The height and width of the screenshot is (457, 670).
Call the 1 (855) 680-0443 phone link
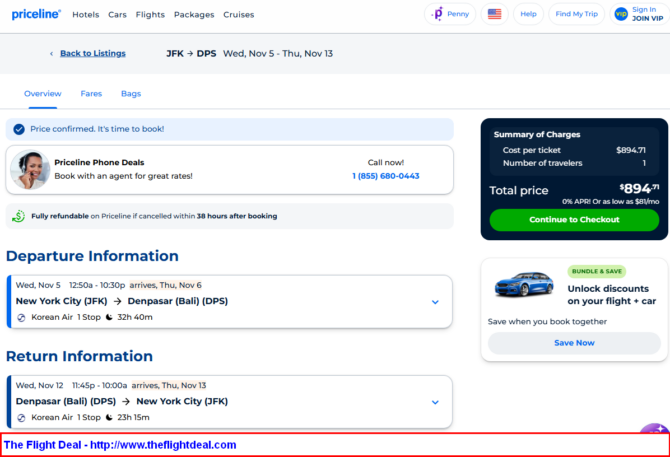(385, 176)
